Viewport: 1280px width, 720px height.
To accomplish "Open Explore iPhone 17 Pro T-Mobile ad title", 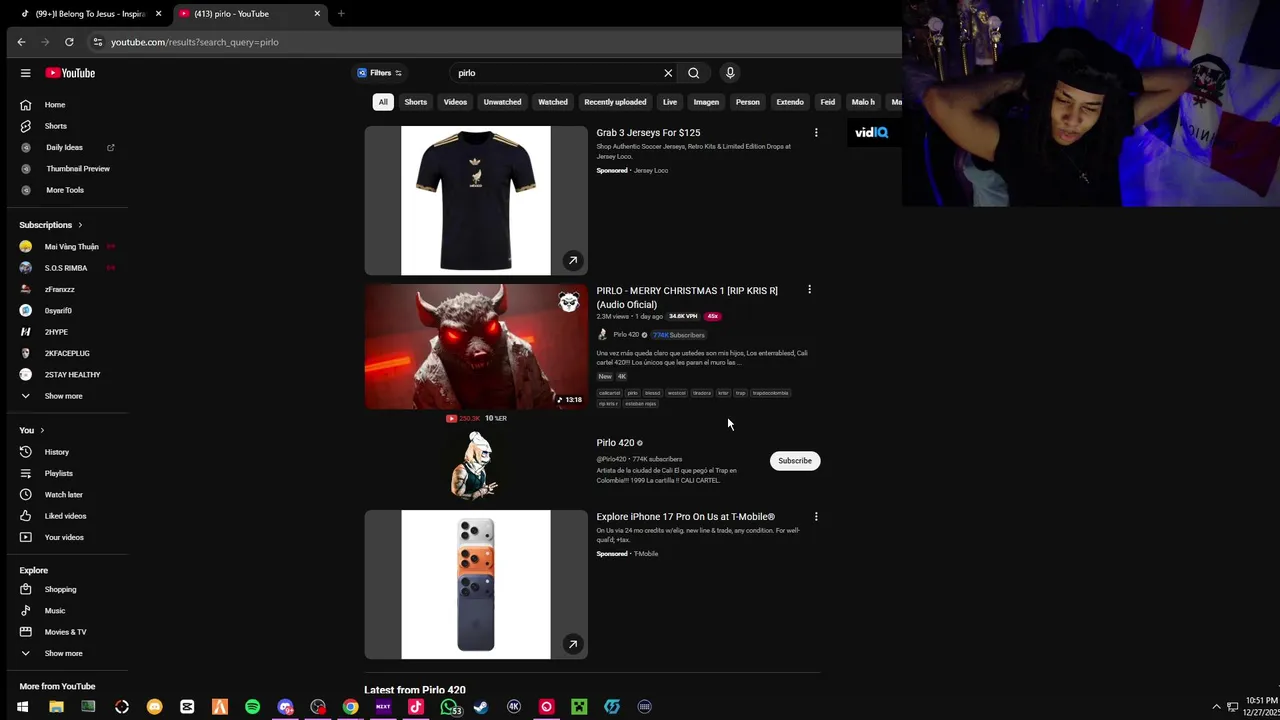I will (685, 517).
